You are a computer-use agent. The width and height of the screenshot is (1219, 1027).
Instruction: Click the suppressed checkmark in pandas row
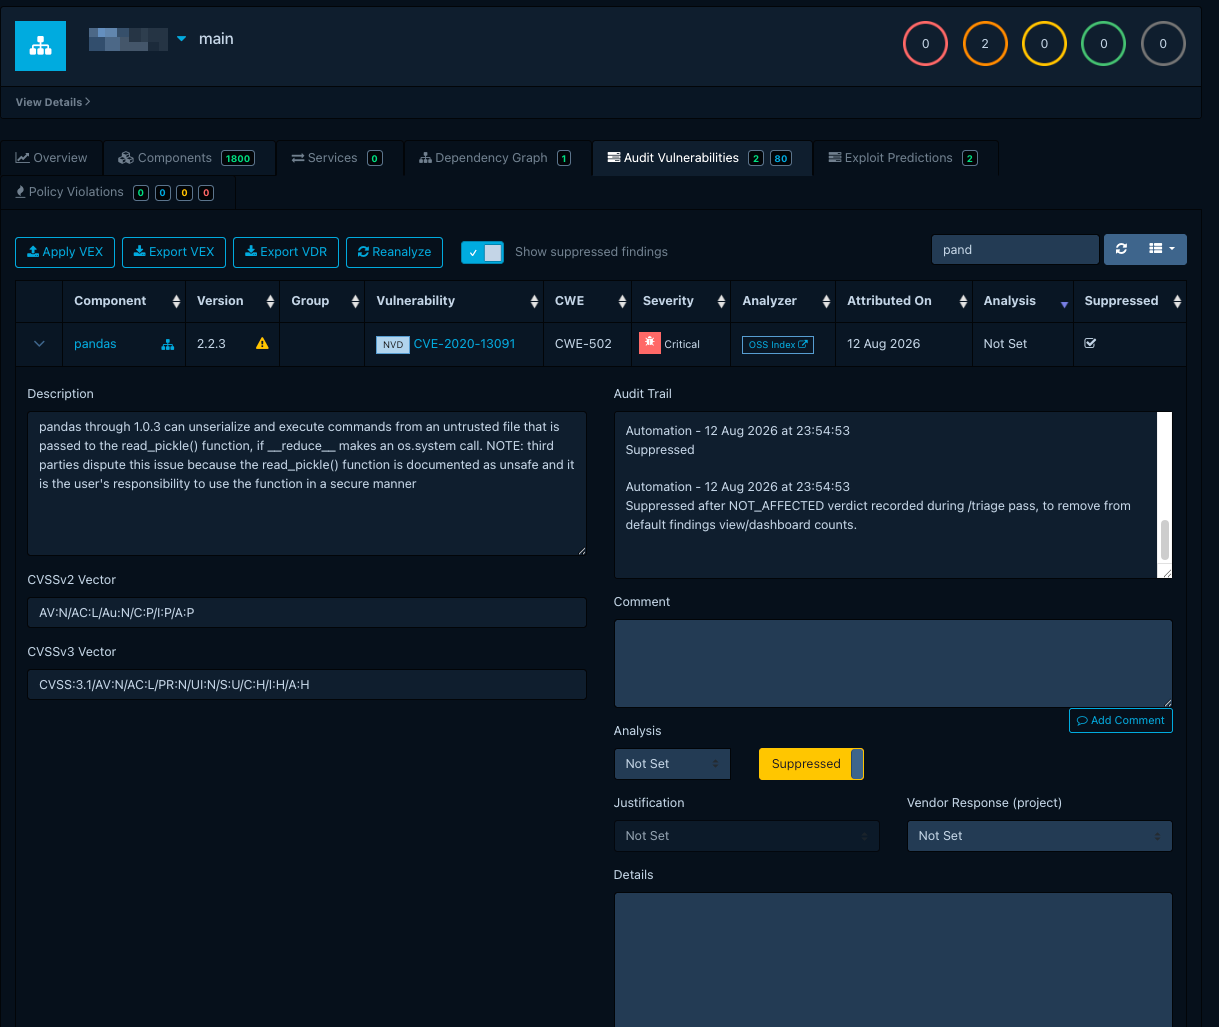coord(1090,344)
